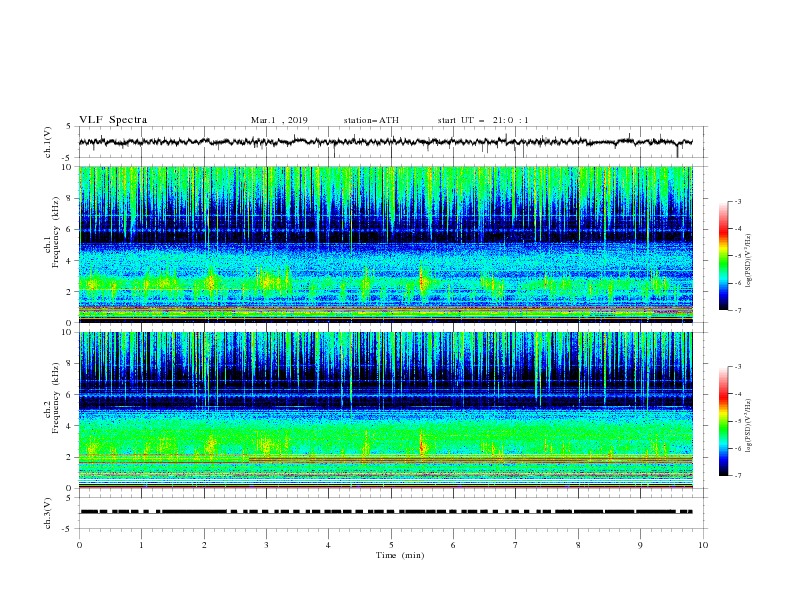Image resolution: width=792 pixels, height=612 pixels.
Task: Click the "-7" label on ch.2 color bar
Action: point(738,475)
